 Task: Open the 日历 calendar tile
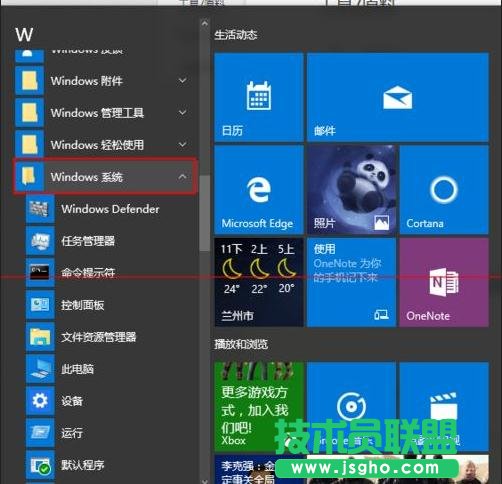click(x=259, y=97)
